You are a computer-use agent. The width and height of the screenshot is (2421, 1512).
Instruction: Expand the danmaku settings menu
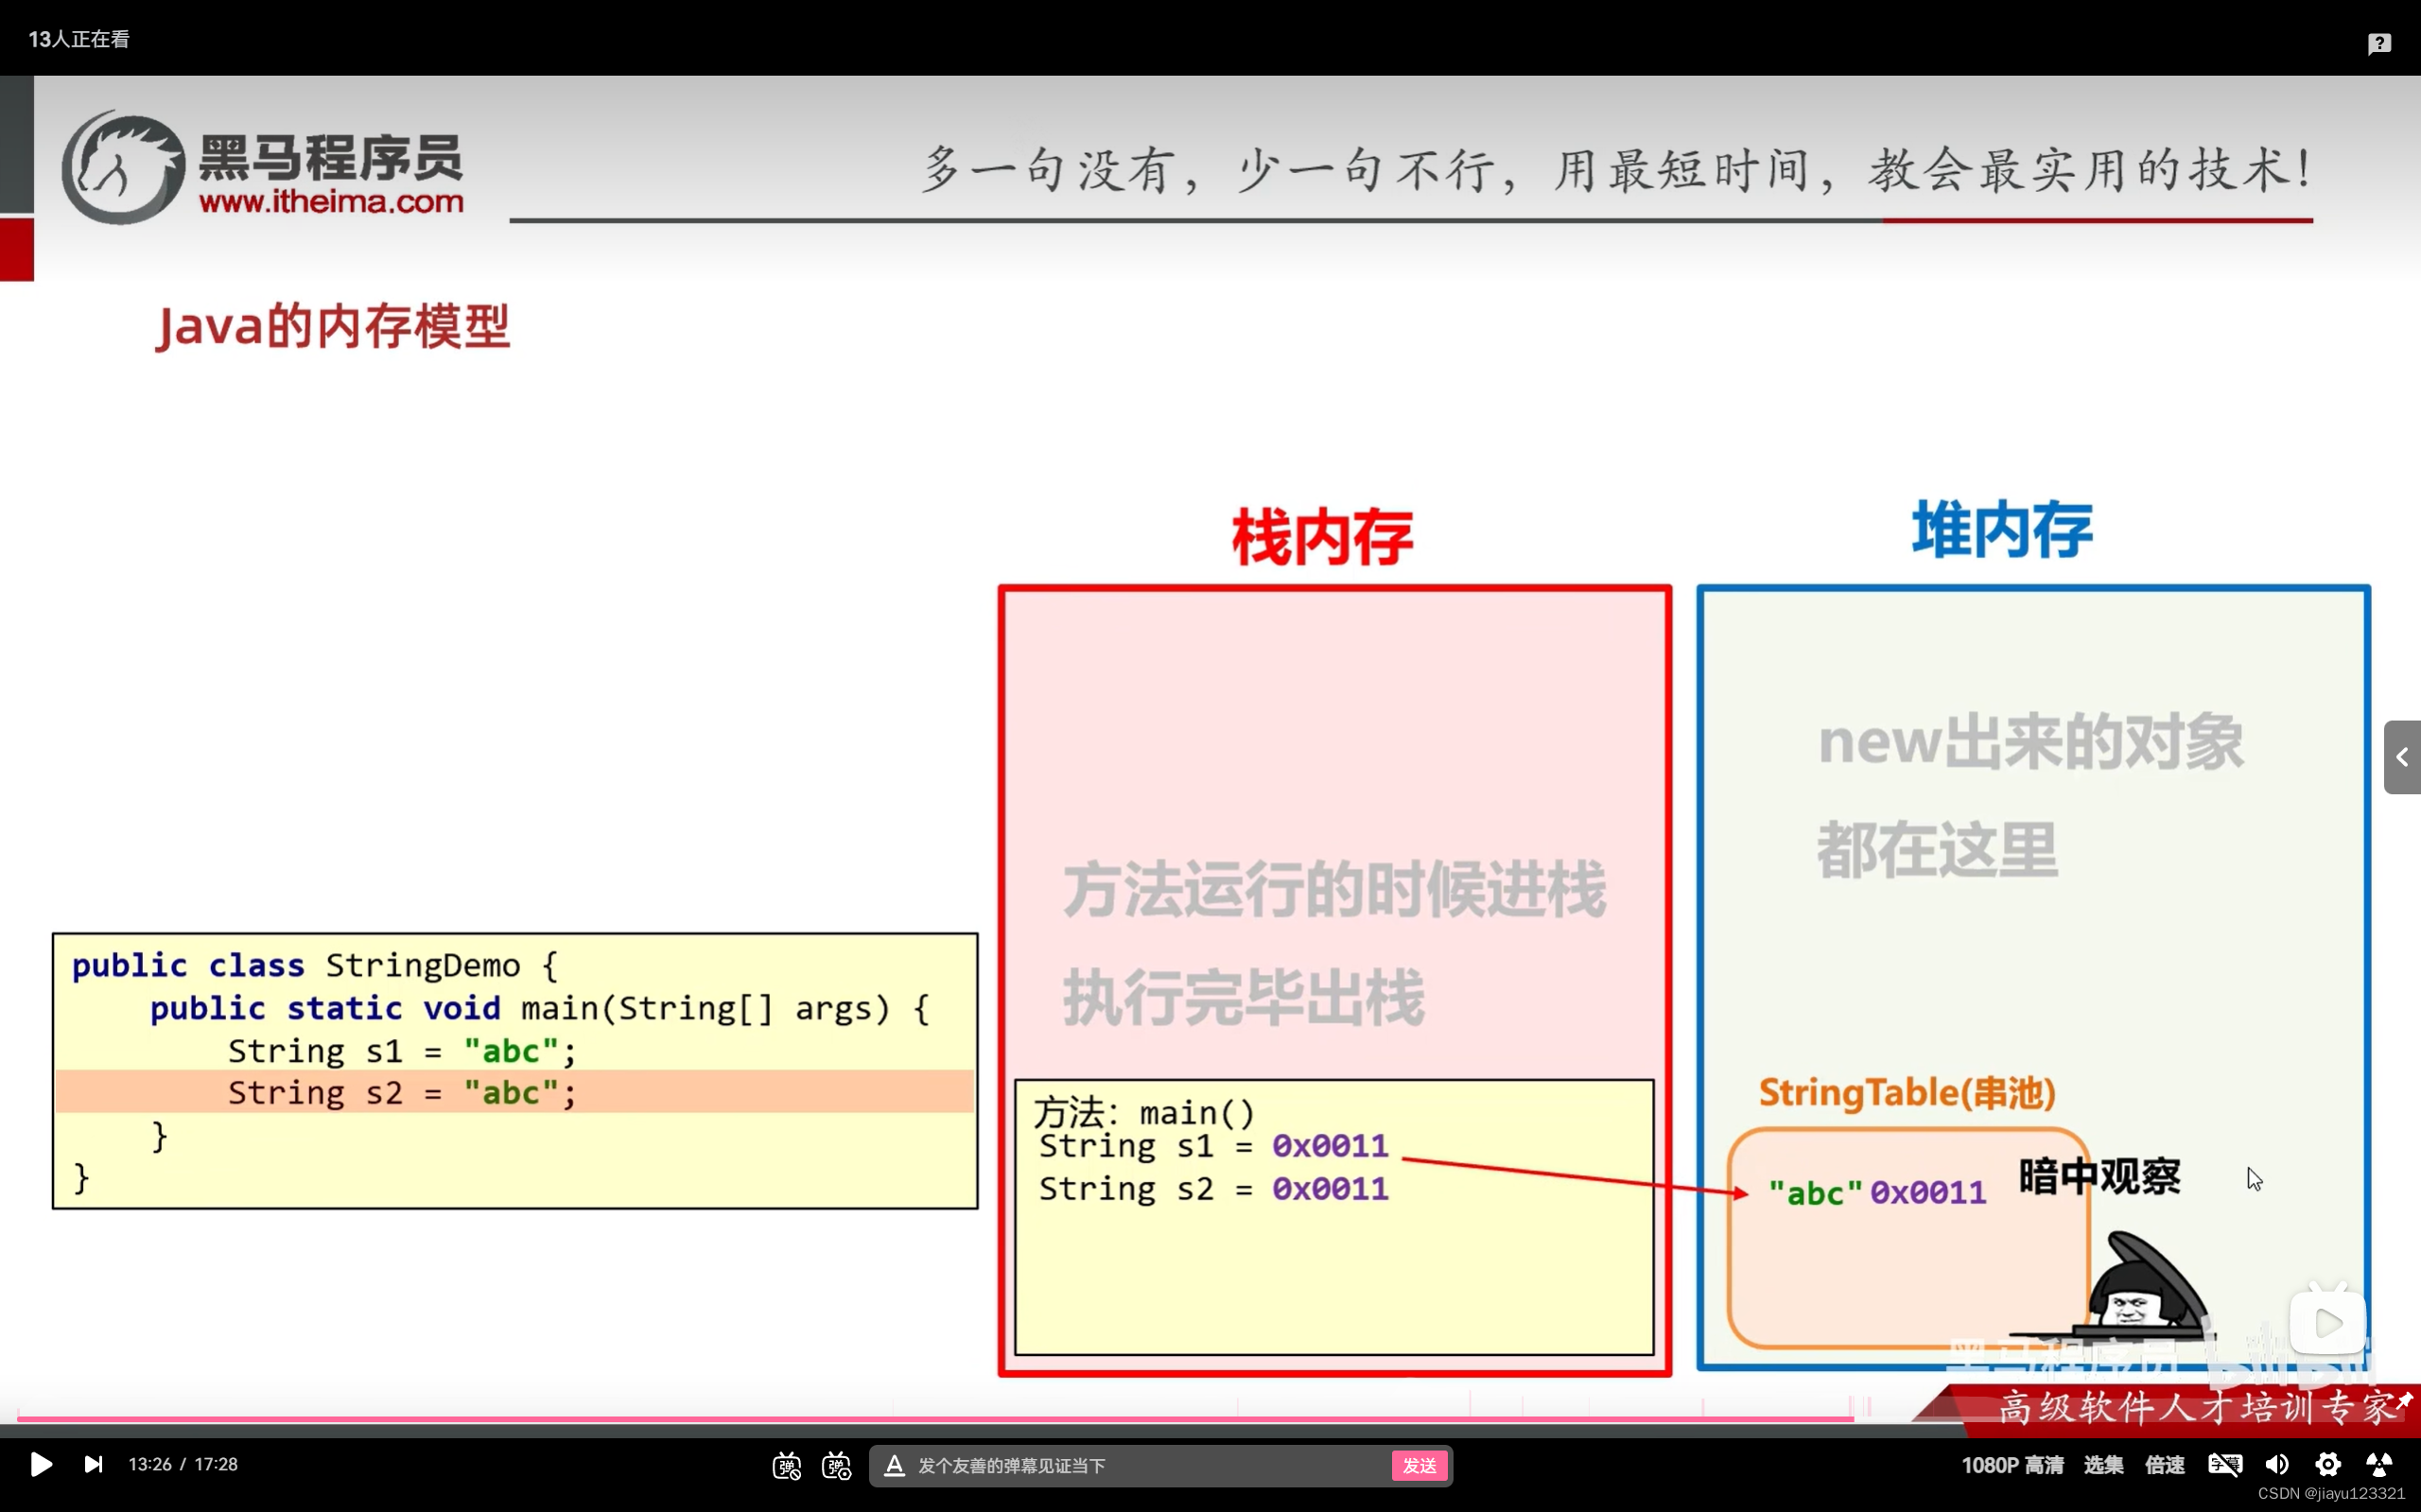(836, 1465)
